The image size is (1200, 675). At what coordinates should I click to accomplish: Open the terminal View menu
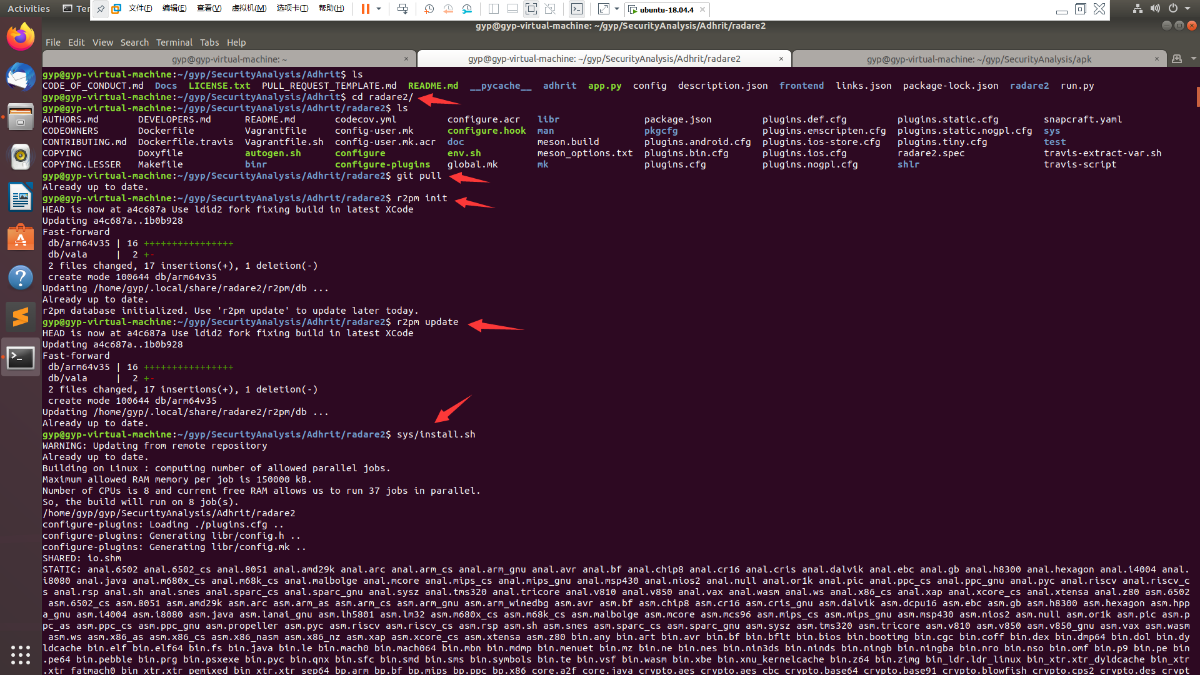(103, 43)
